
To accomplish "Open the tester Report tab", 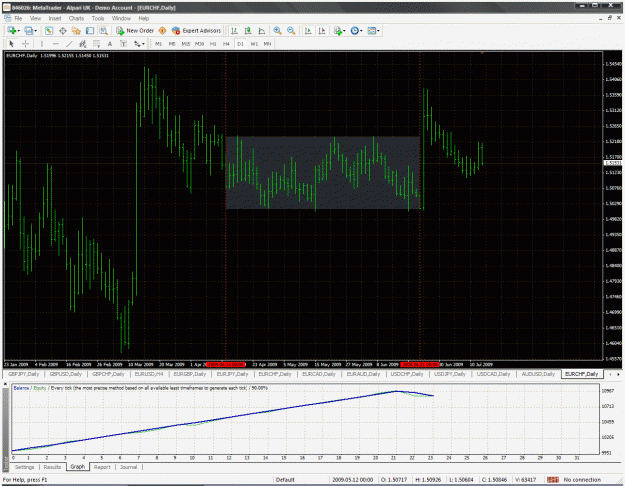I will pyautogui.click(x=102, y=467).
